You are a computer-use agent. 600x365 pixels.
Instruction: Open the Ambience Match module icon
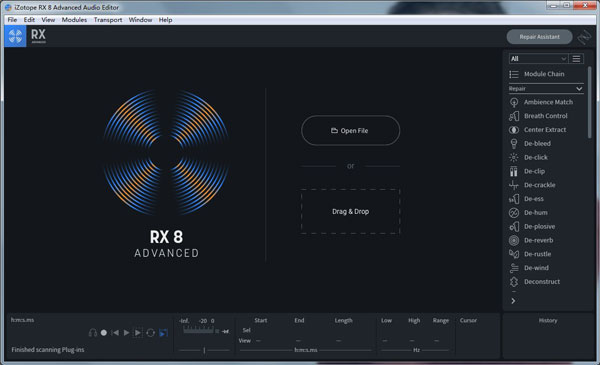pos(514,102)
